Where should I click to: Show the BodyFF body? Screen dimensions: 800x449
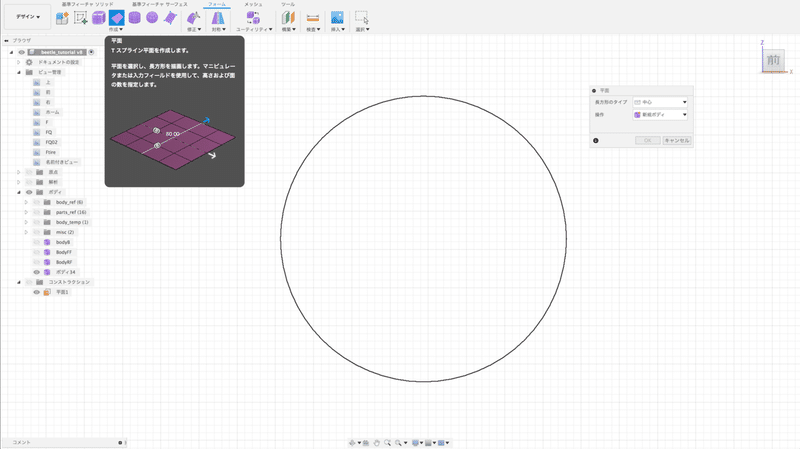click(x=37, y=252)
